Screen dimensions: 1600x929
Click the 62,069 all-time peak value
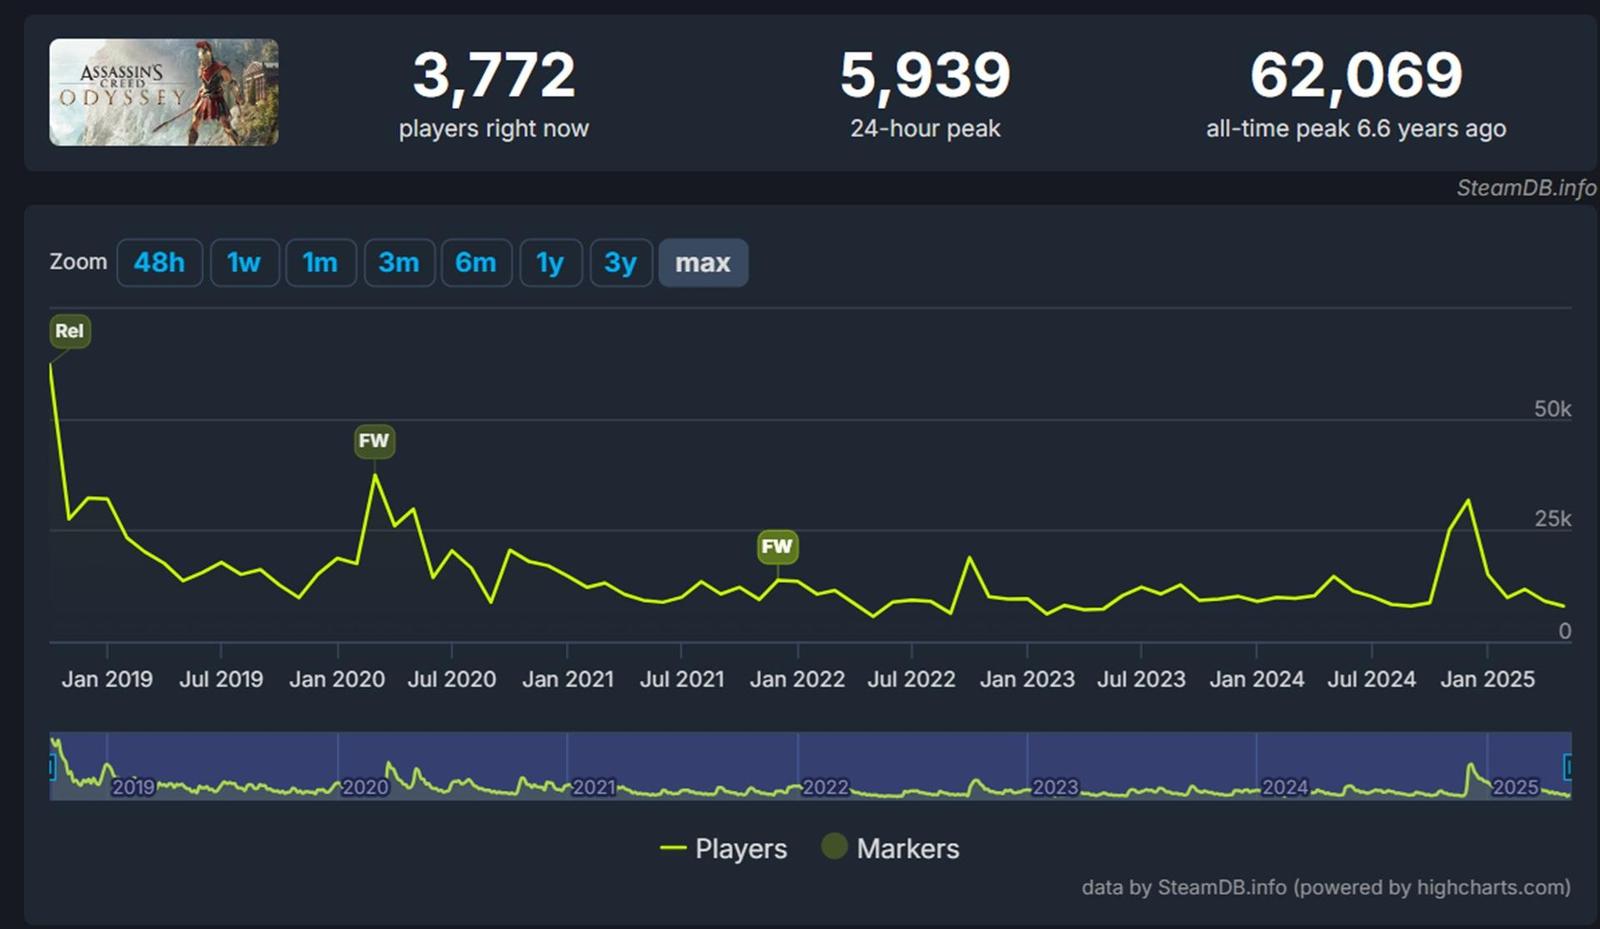pyautogui.click(x=1356, y=76)
